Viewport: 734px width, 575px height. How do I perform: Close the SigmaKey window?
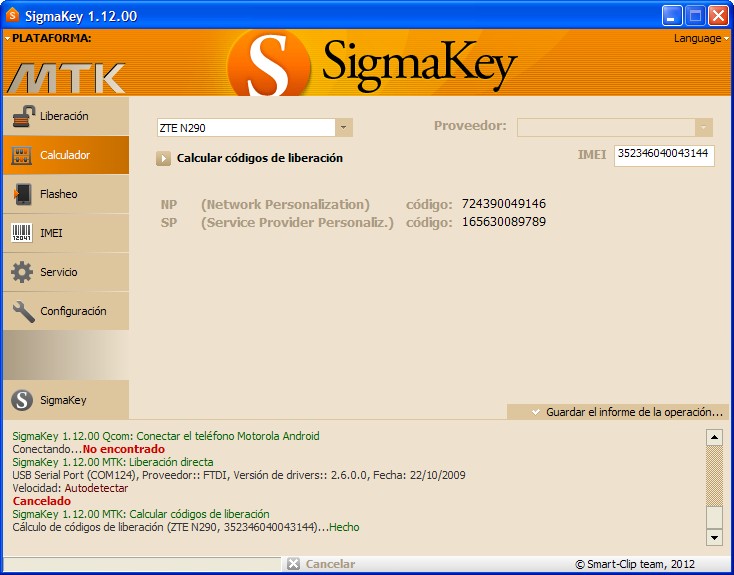[x=718, y=16]
